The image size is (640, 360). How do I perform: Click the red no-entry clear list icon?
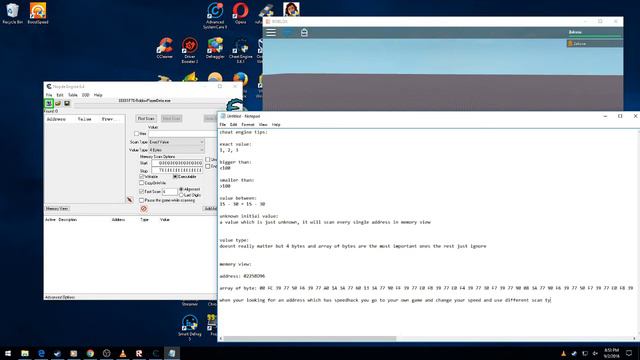click(x=144, y=209)
